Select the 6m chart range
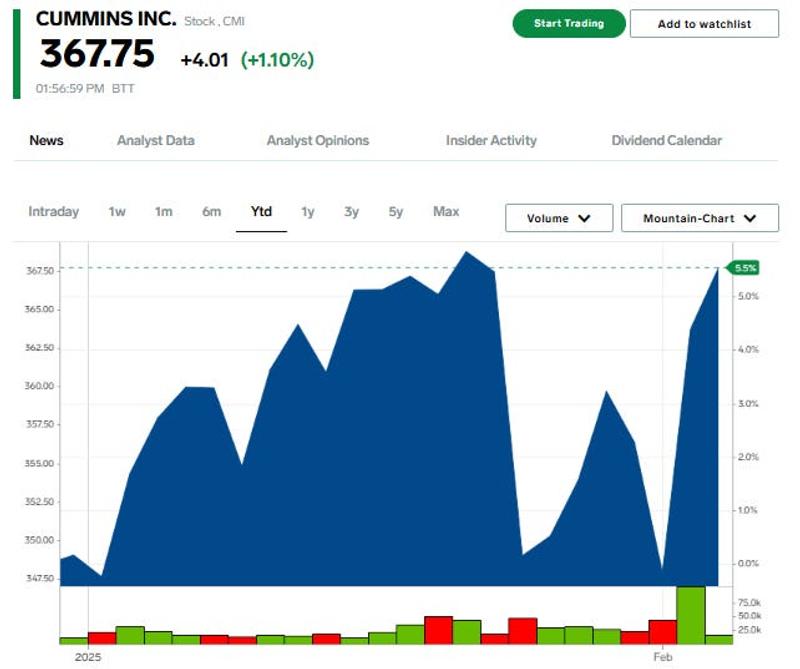The image size is (800, 669). click(211, 211)
